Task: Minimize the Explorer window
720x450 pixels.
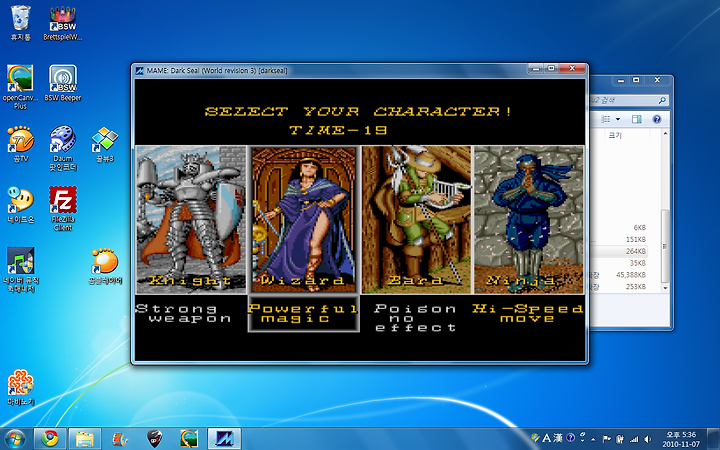Action: pos(621,80)
